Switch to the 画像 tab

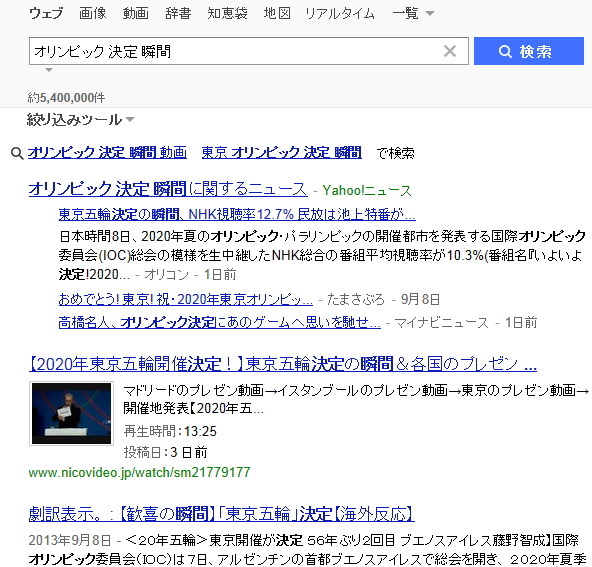[93, 14]
